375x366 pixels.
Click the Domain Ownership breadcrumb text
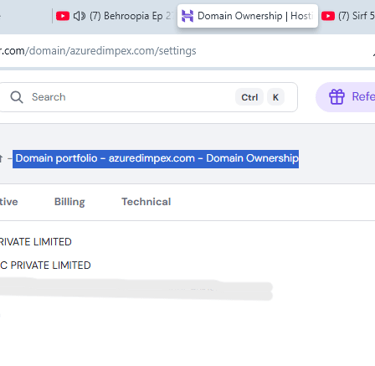[x=252, y=158]
